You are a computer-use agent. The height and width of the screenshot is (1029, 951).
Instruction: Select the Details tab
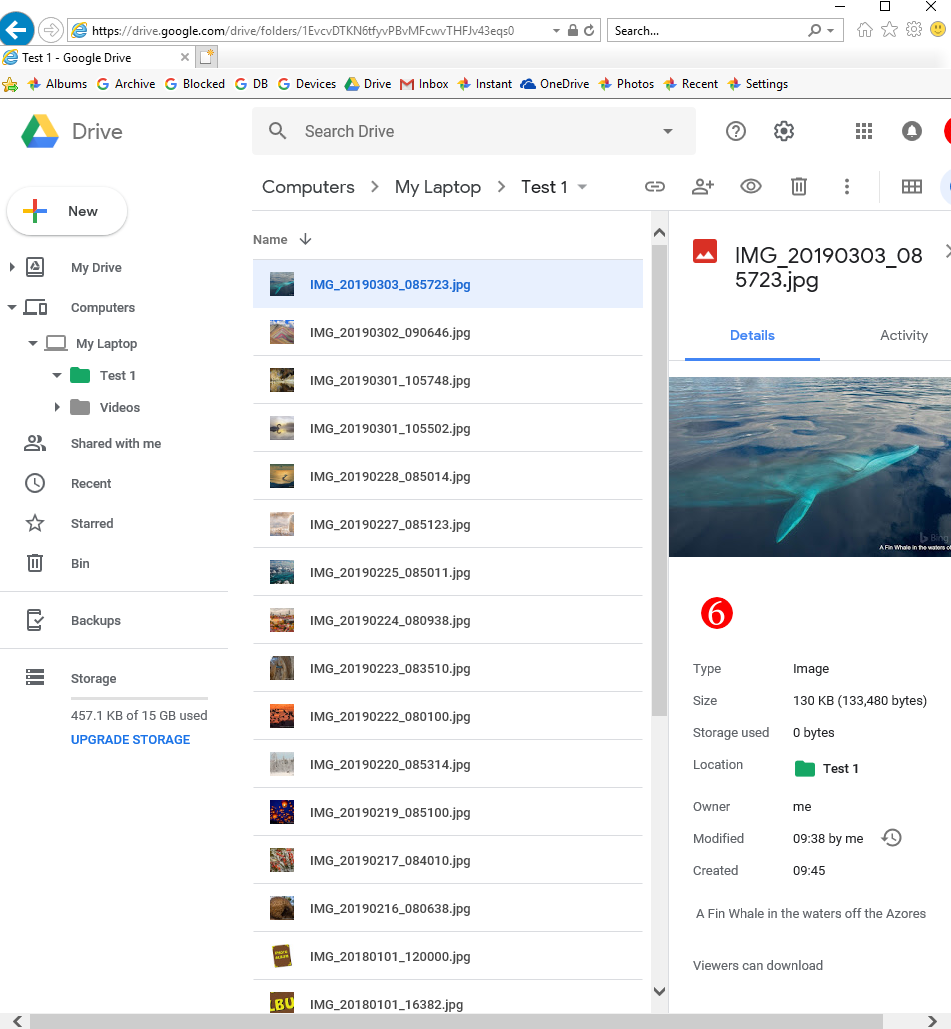click(752, 335)
